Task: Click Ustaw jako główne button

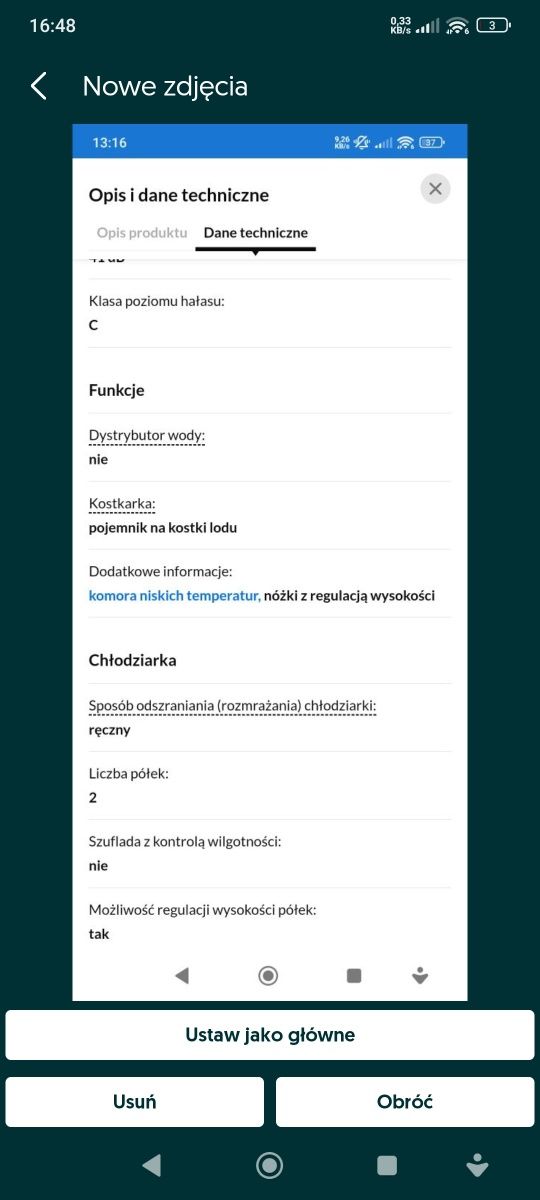Action: coord(270,1035)
